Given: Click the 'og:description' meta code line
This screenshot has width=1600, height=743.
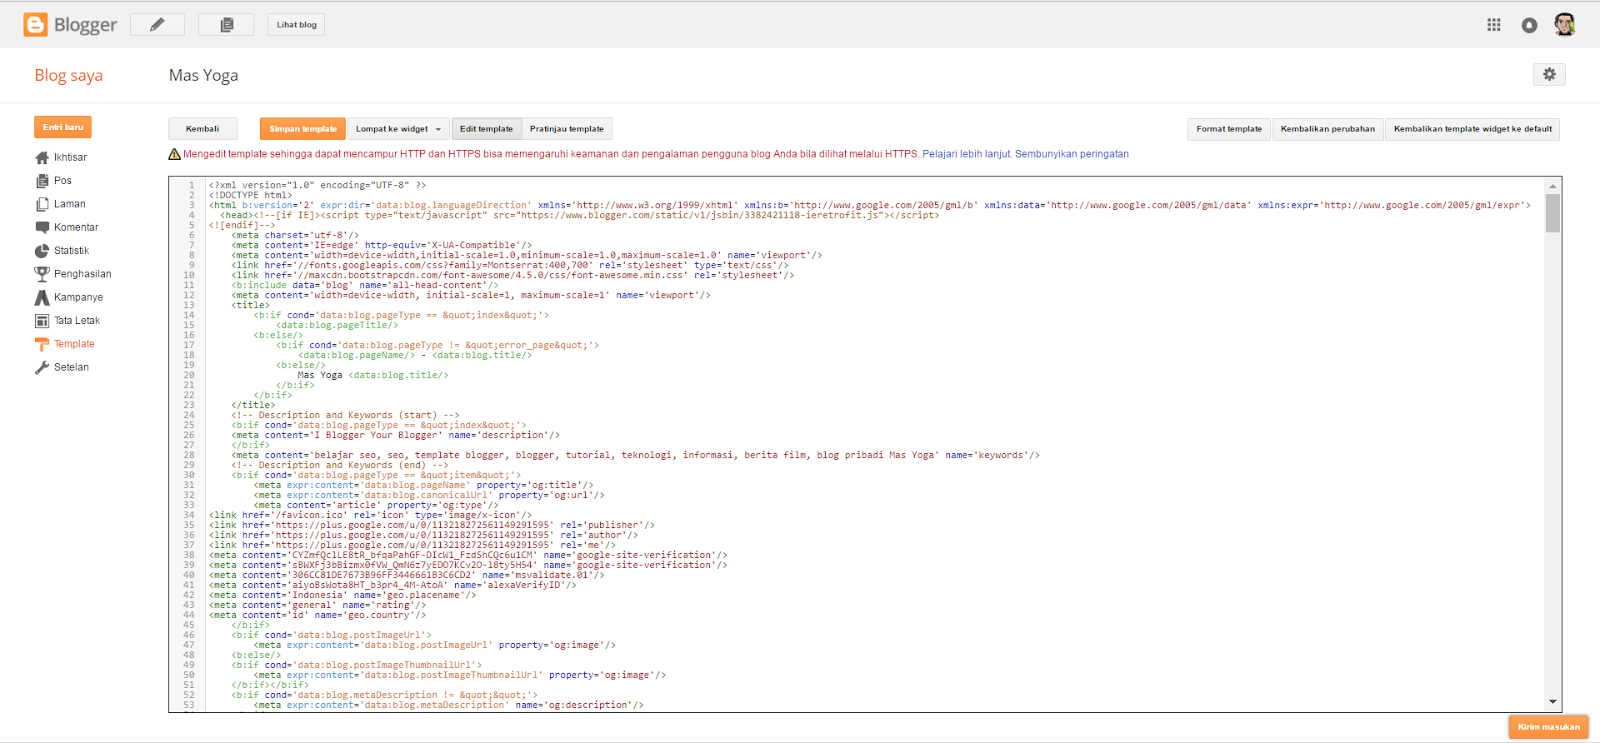Looking at the screenshot, I should pos(448,705).
